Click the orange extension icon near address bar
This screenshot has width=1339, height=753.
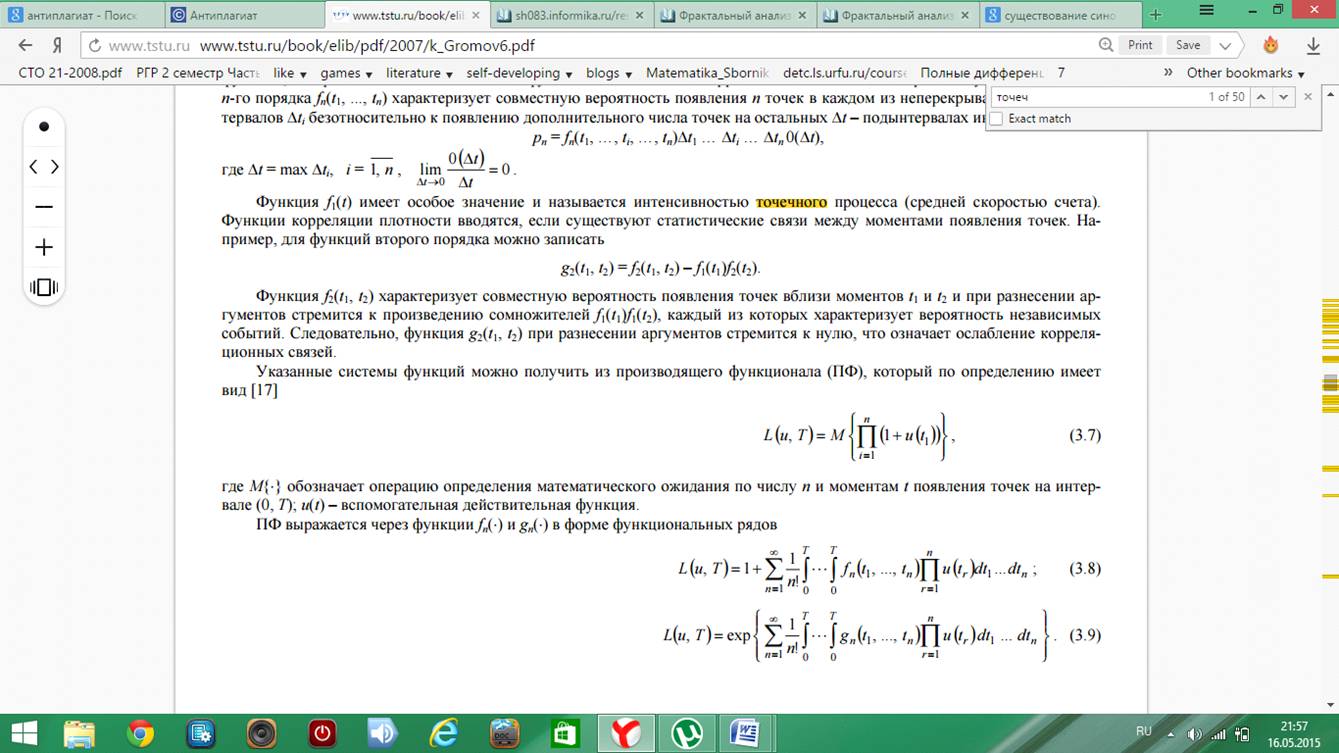(x=1271, y=45)
